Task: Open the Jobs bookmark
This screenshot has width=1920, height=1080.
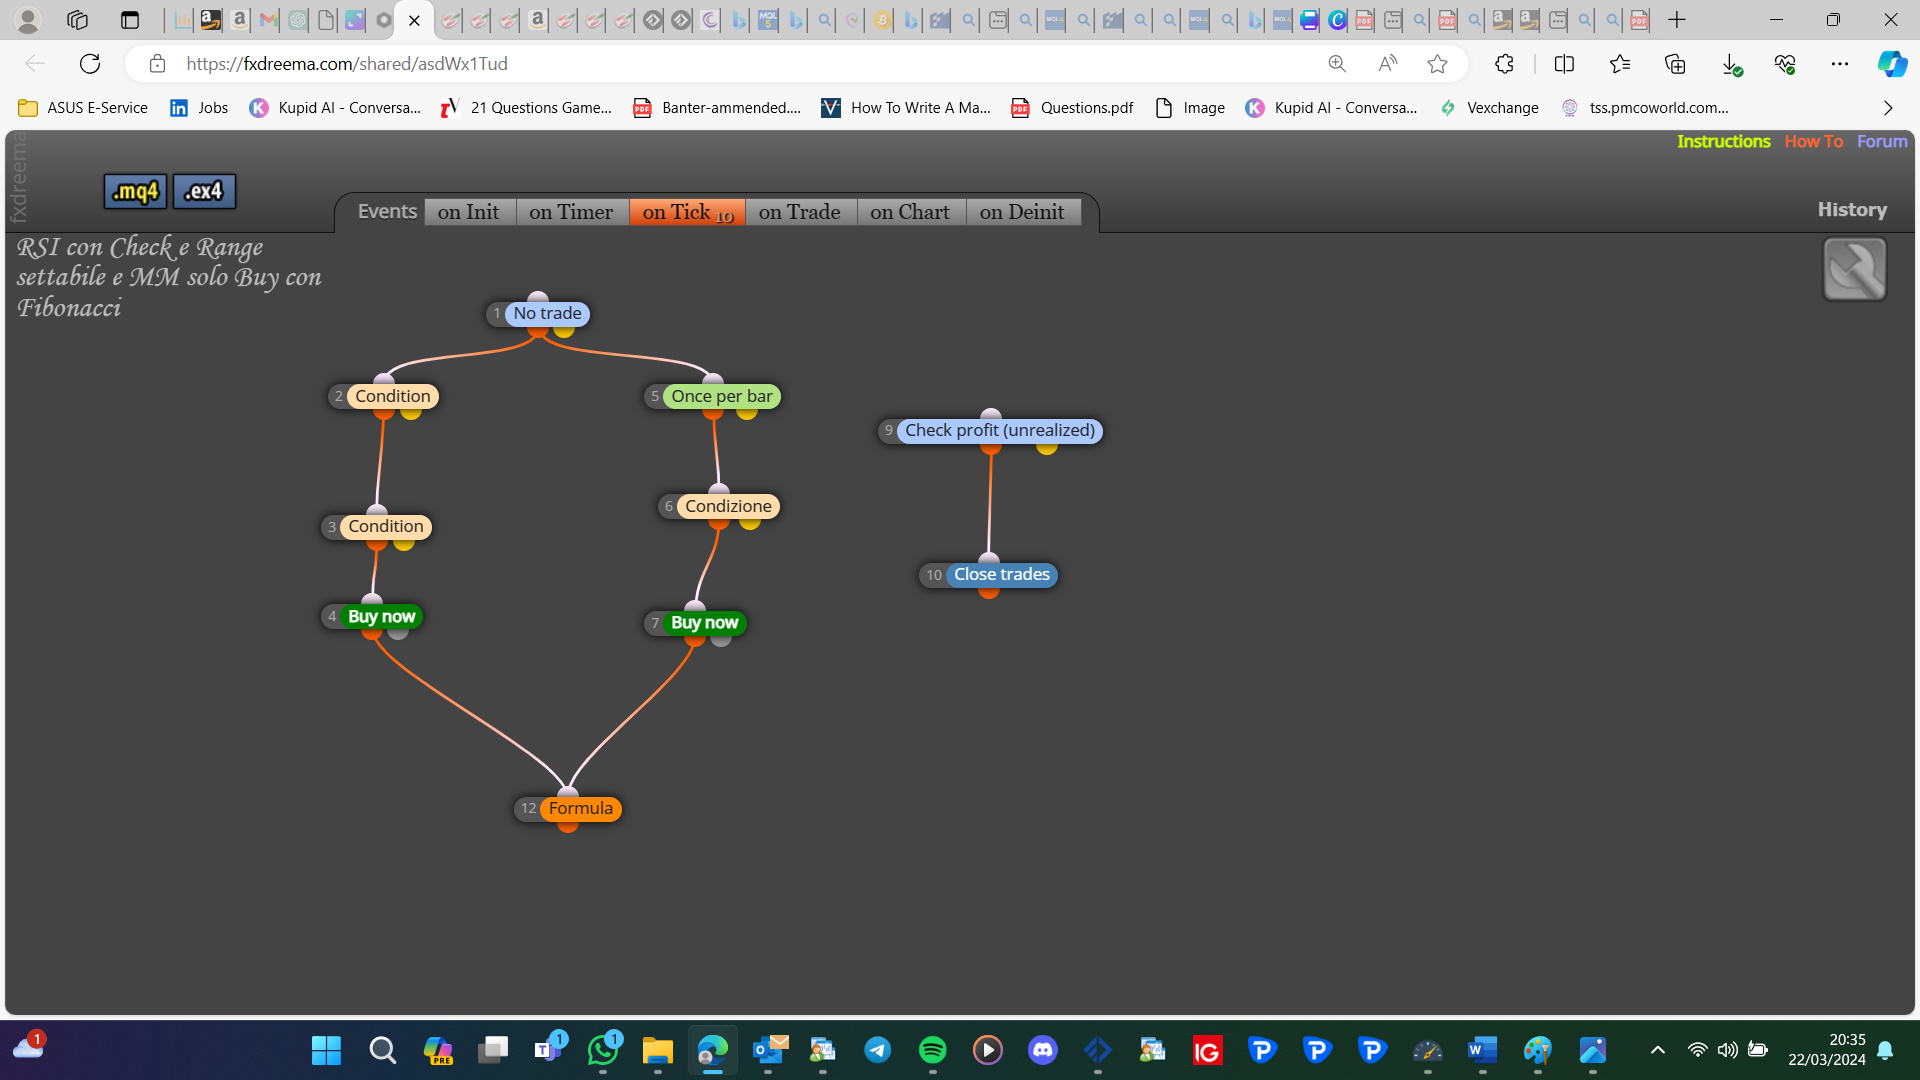Action: (x=199, y=108)
